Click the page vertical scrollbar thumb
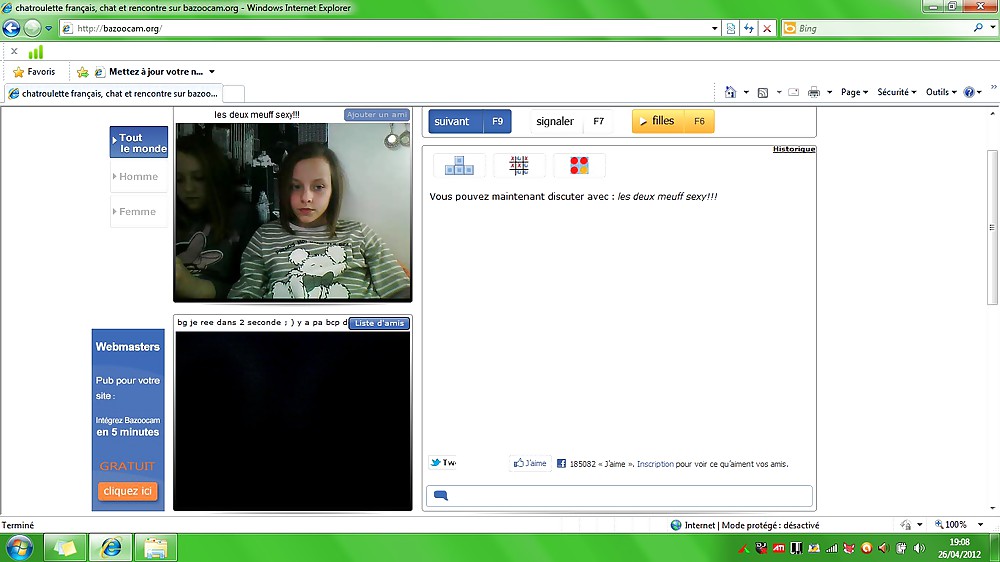Screen dimensions: 1000x562 click(992, 227)
